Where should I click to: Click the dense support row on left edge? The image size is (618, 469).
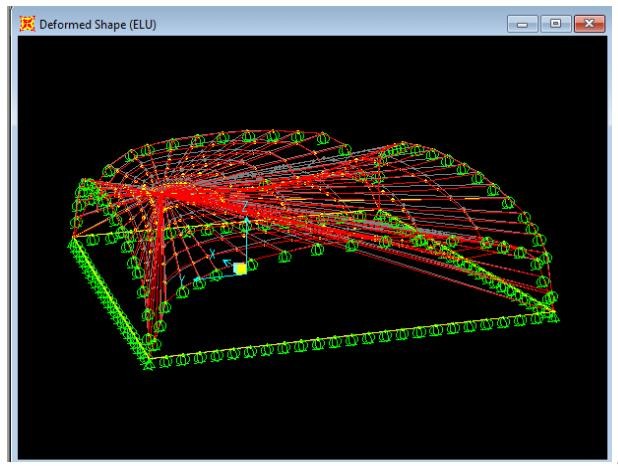click(x=110, y=300)
